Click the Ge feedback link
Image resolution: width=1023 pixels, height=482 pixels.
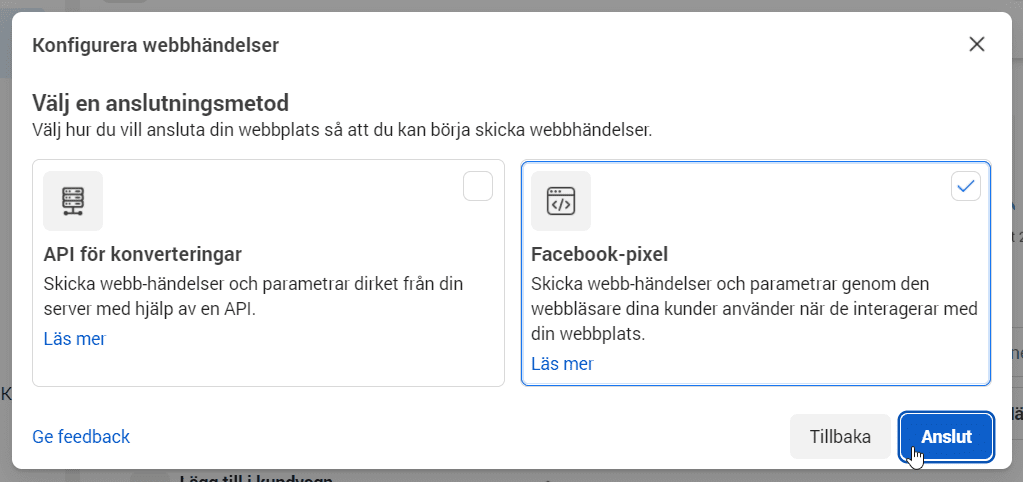point(81,437)
